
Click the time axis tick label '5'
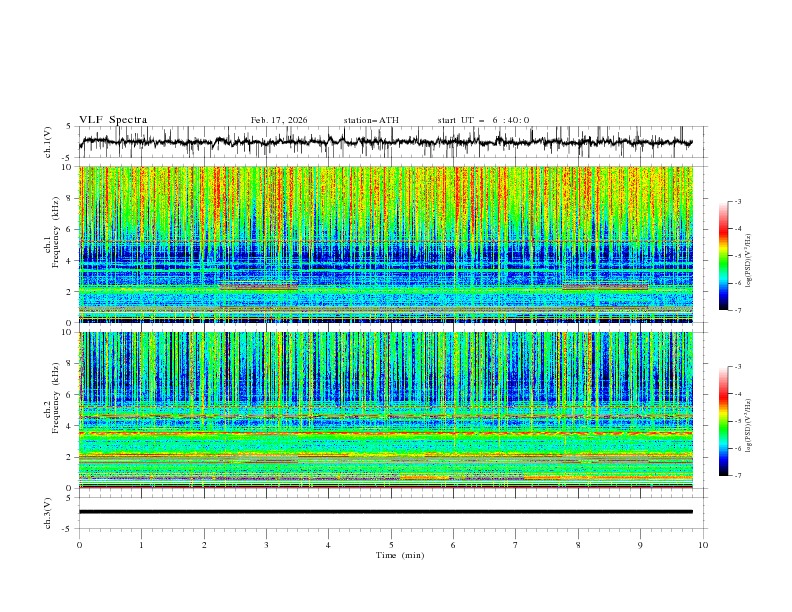(x=391, y=545)
